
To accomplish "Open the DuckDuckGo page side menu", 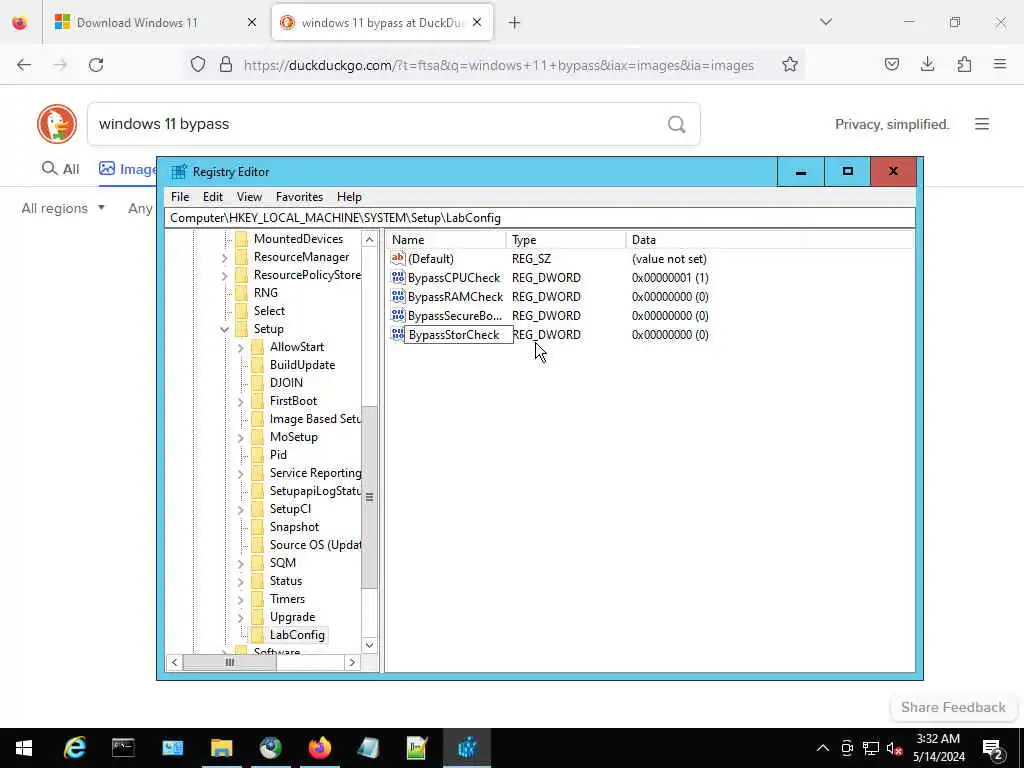I will 982,124.
